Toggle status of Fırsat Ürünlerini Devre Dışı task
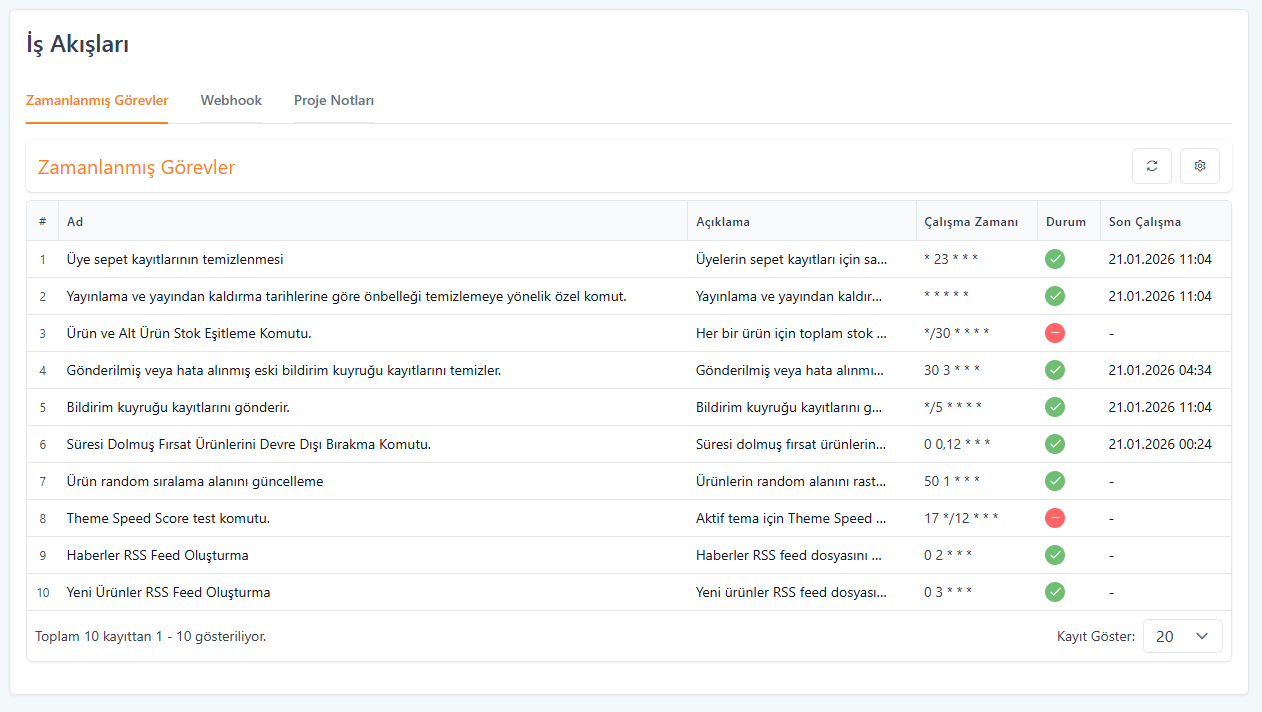 (x=1055, y=444)
